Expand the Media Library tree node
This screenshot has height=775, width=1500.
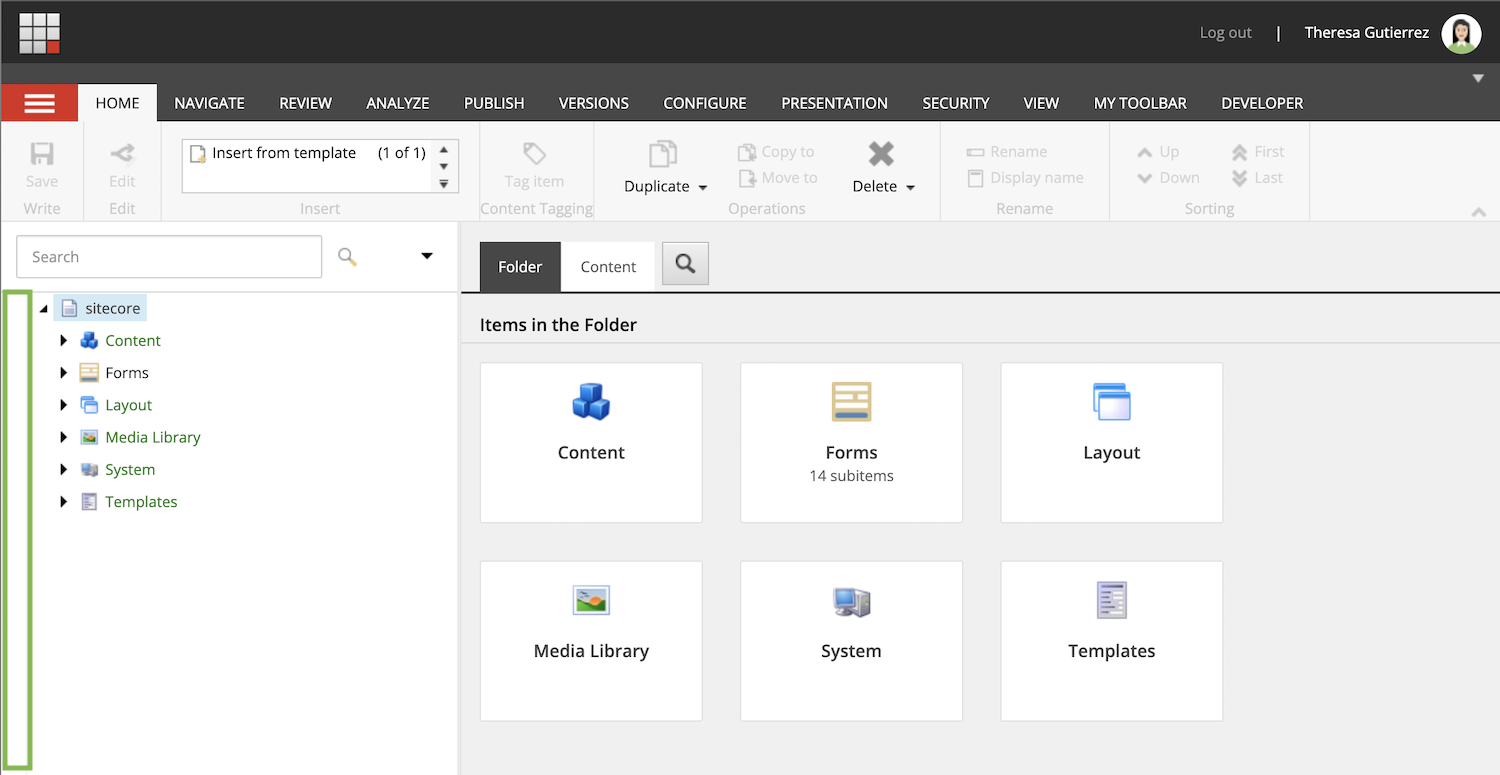[x=64, y=437]
